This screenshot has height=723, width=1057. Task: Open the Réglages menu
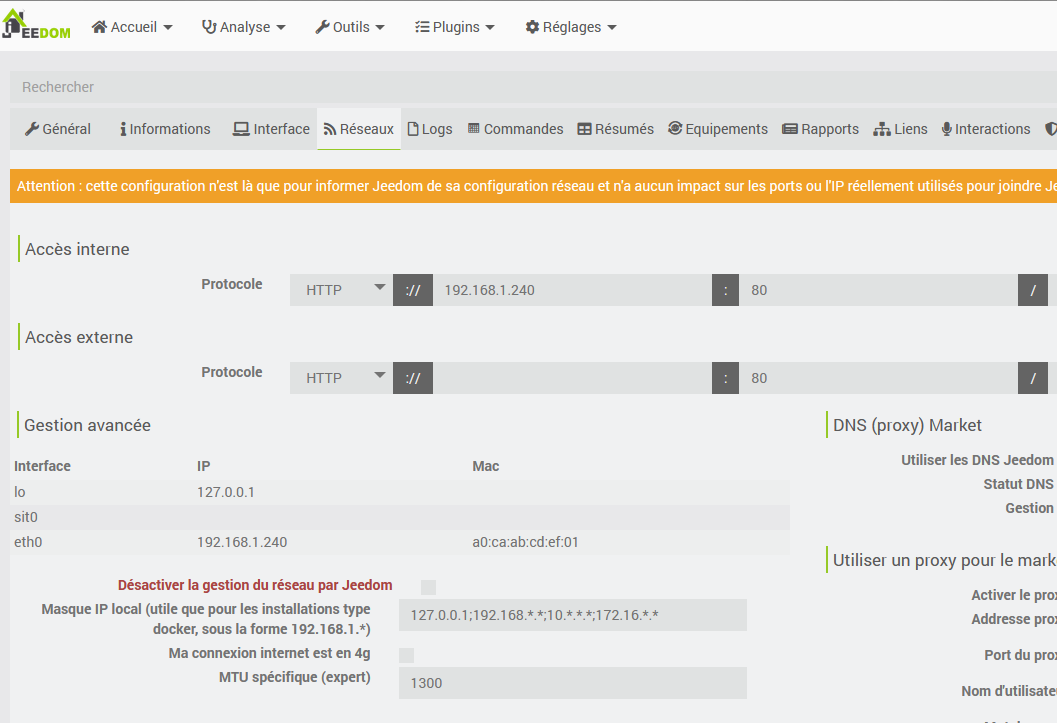point(570,27)
